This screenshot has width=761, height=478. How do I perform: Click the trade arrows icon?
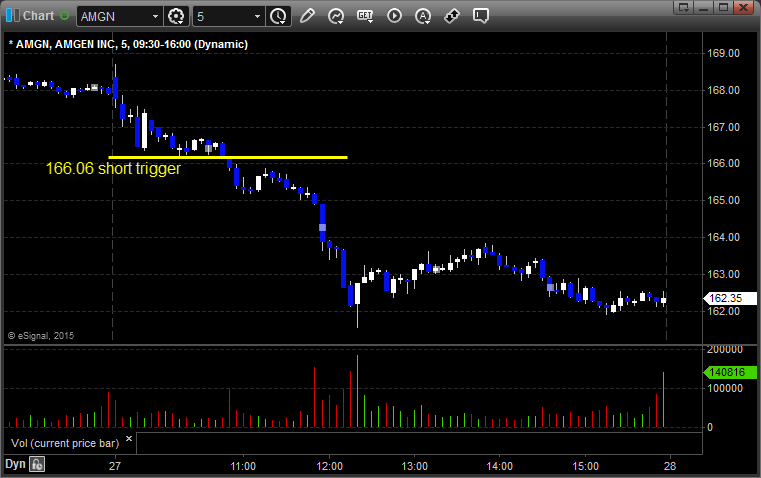[452, 16]
